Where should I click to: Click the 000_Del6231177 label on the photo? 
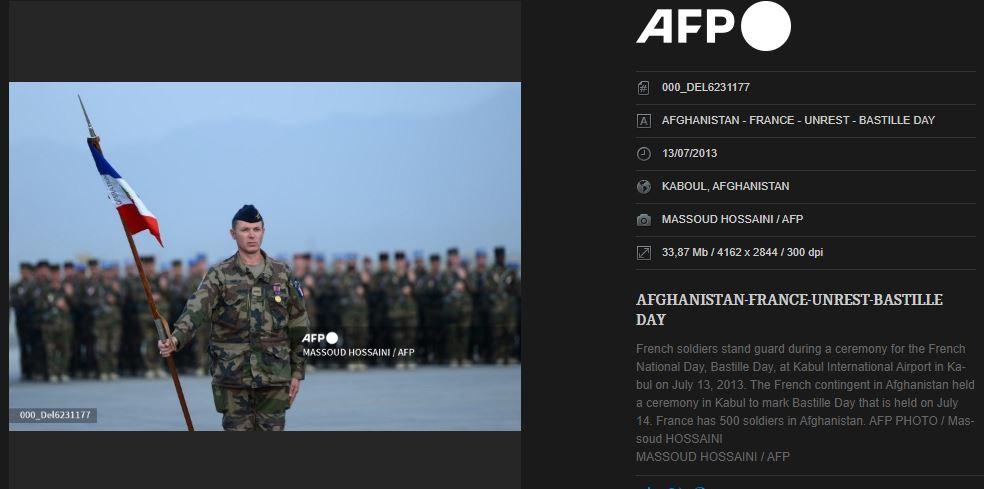pos(55,415)
